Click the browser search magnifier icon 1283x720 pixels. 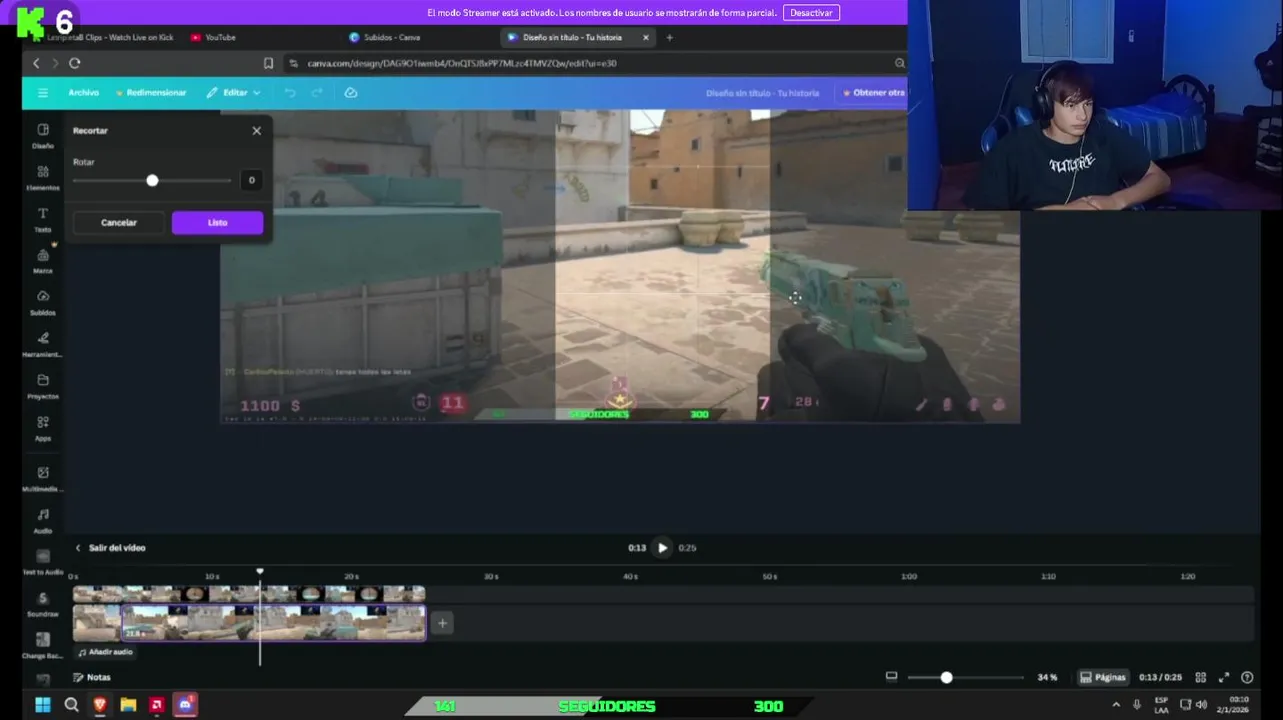[x=899, y=63]
